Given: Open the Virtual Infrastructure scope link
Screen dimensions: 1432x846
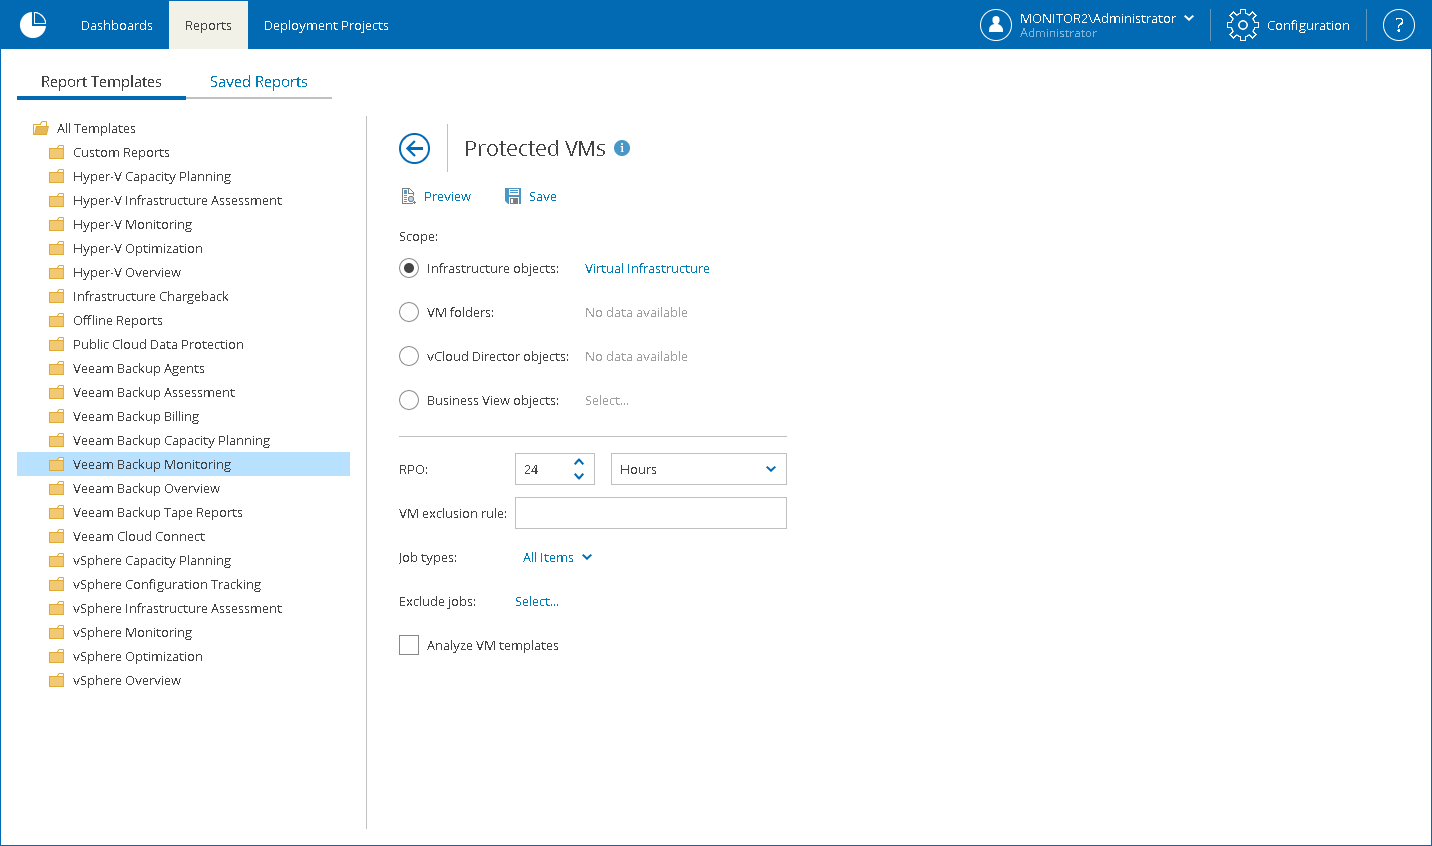Looking at the screenshot, I should coord(647,268).
